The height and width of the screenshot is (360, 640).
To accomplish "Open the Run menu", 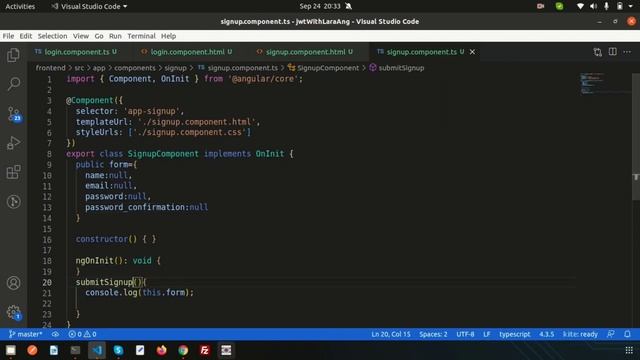I will click(115, 36).
